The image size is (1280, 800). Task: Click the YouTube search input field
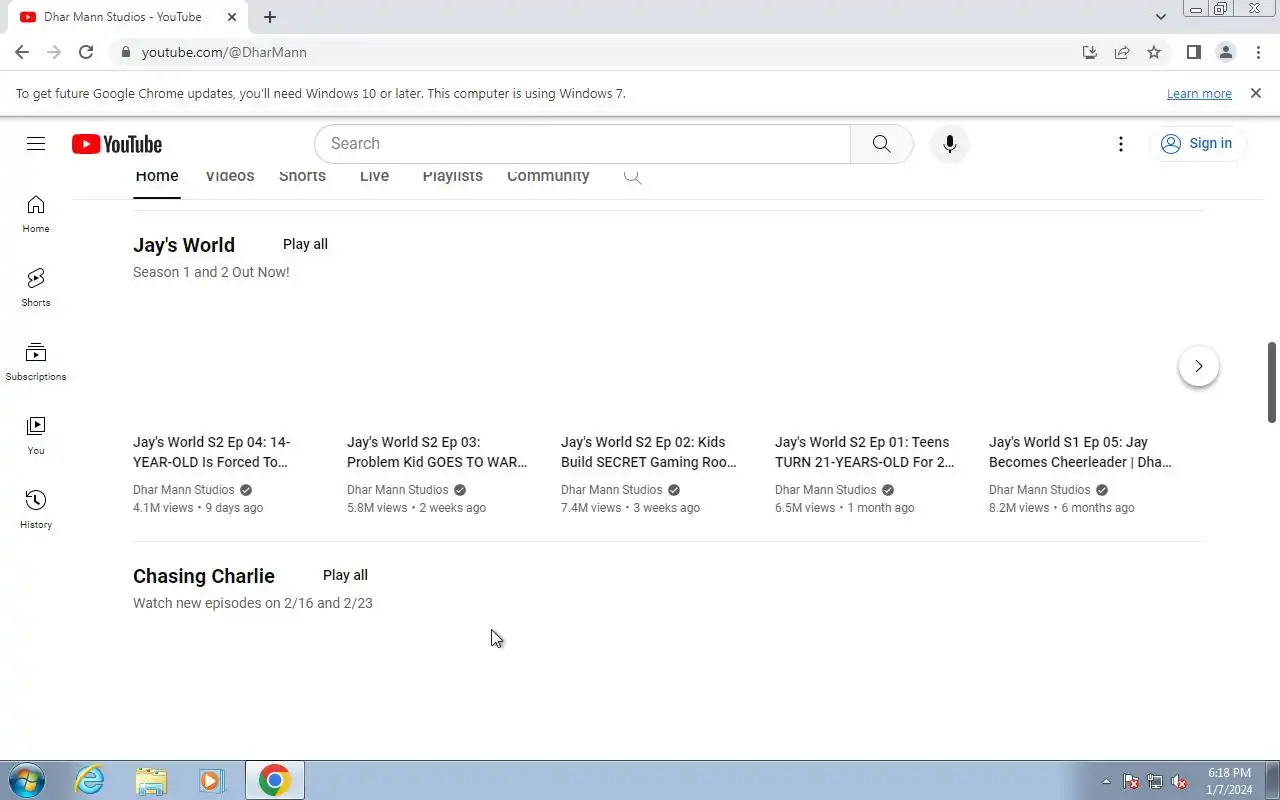tap(582, 144)
